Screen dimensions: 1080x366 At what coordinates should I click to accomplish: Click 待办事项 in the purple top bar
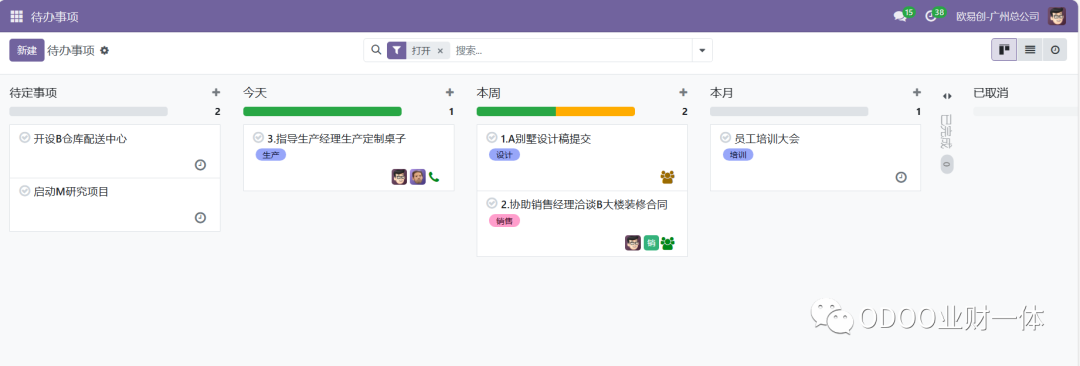(x=54, y=17)
